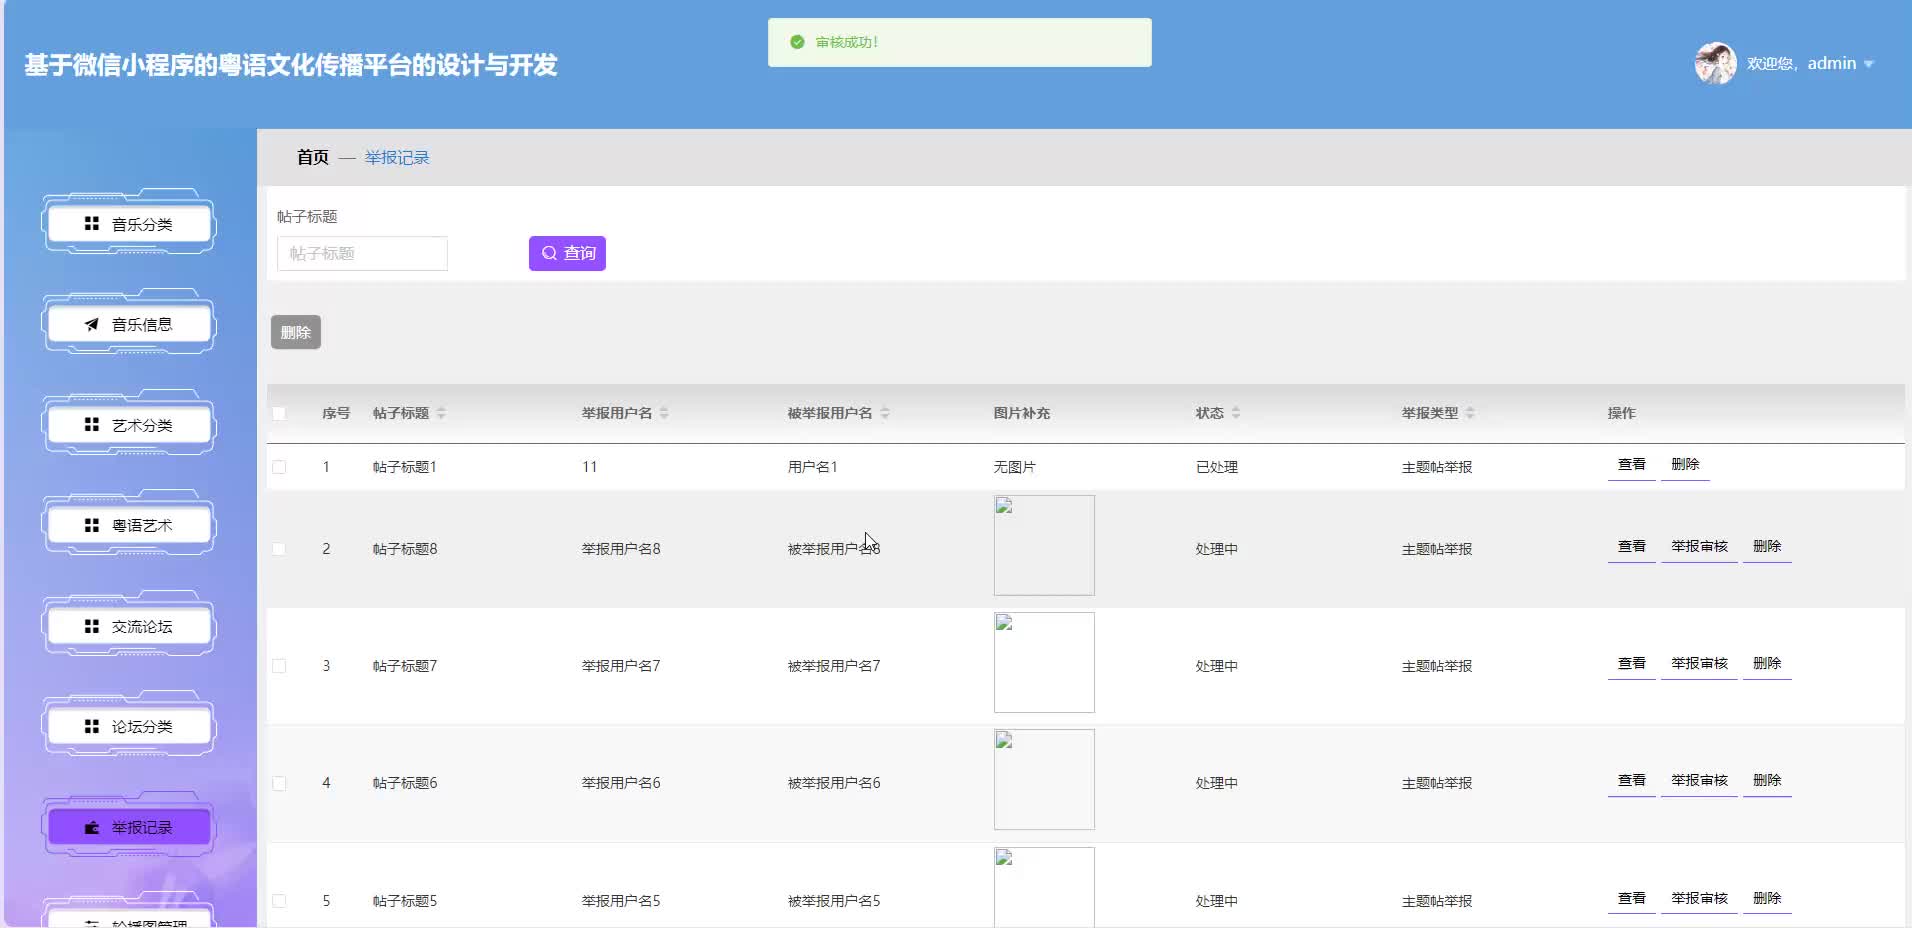This screenshot has width=1912, height=928.
Task: Click the image thumbnail in 帖子标题7 row
Action: 1044,662
